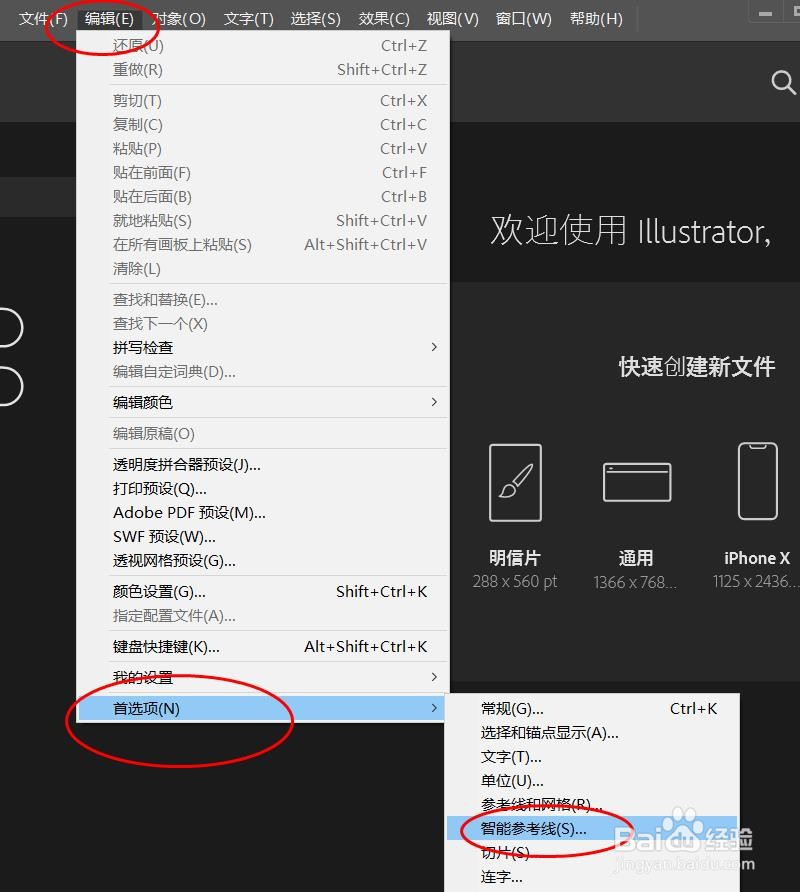Screen dimensions: 800x892
Task: Click the 就地粘贴(S) menu entry
Action: click(x=263, y=220)
